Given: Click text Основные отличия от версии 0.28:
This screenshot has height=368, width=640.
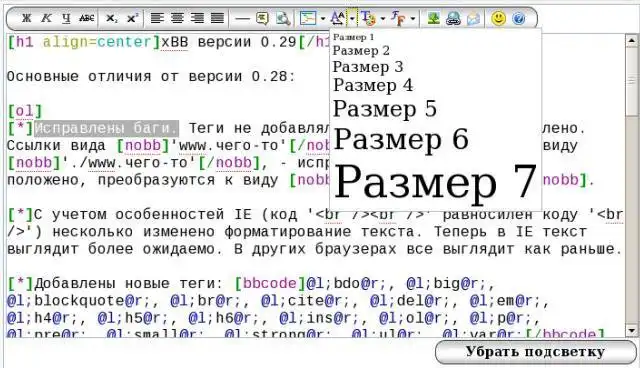Looking at the screenshot, I should [151, 76].
